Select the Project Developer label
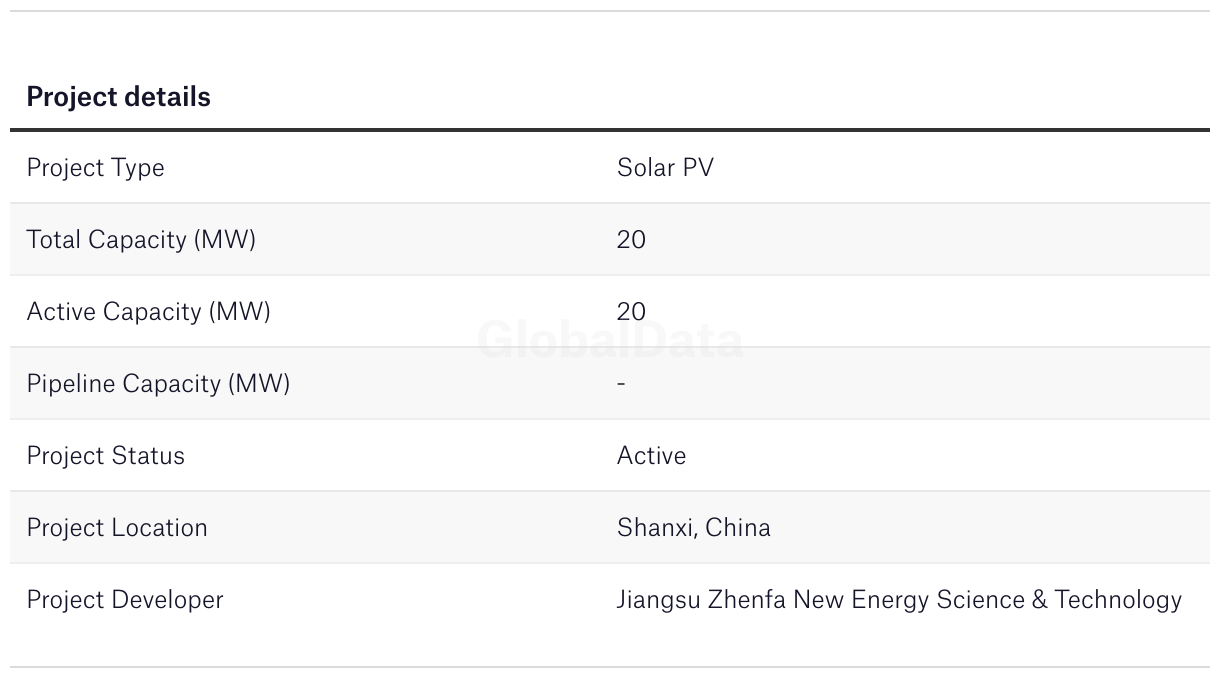 (x=125, y=600)
